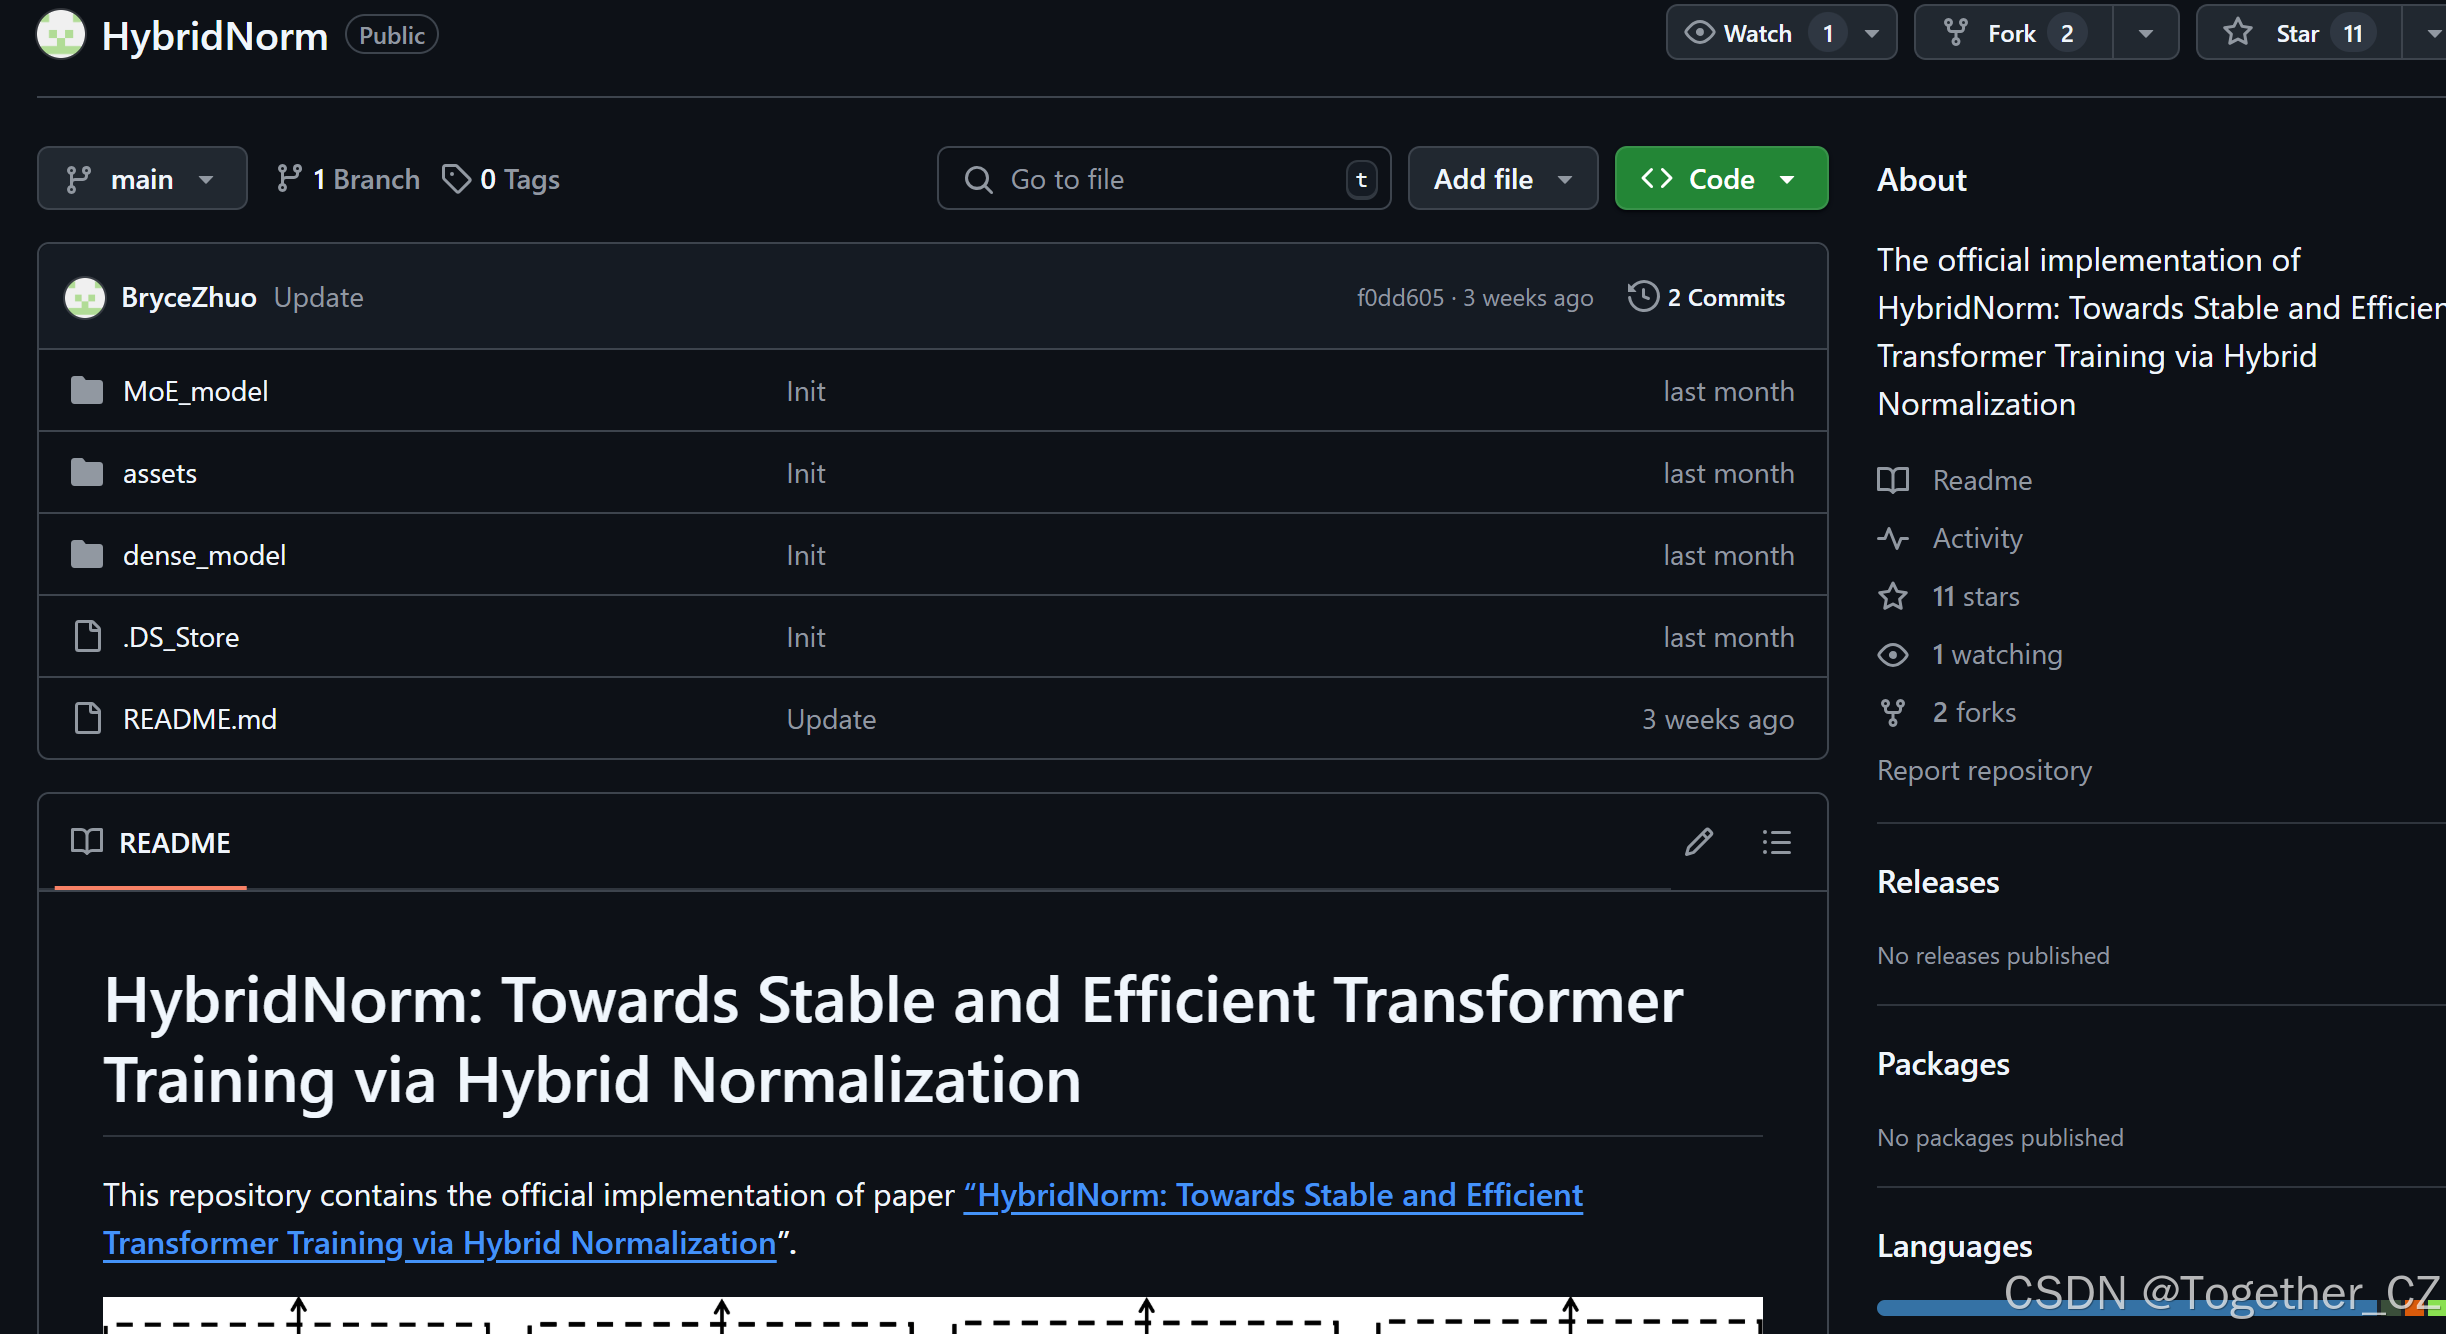Click the BryceZhuo avatar in commit row
This screenshot has height=1334, width=2446.
point(85,297)
